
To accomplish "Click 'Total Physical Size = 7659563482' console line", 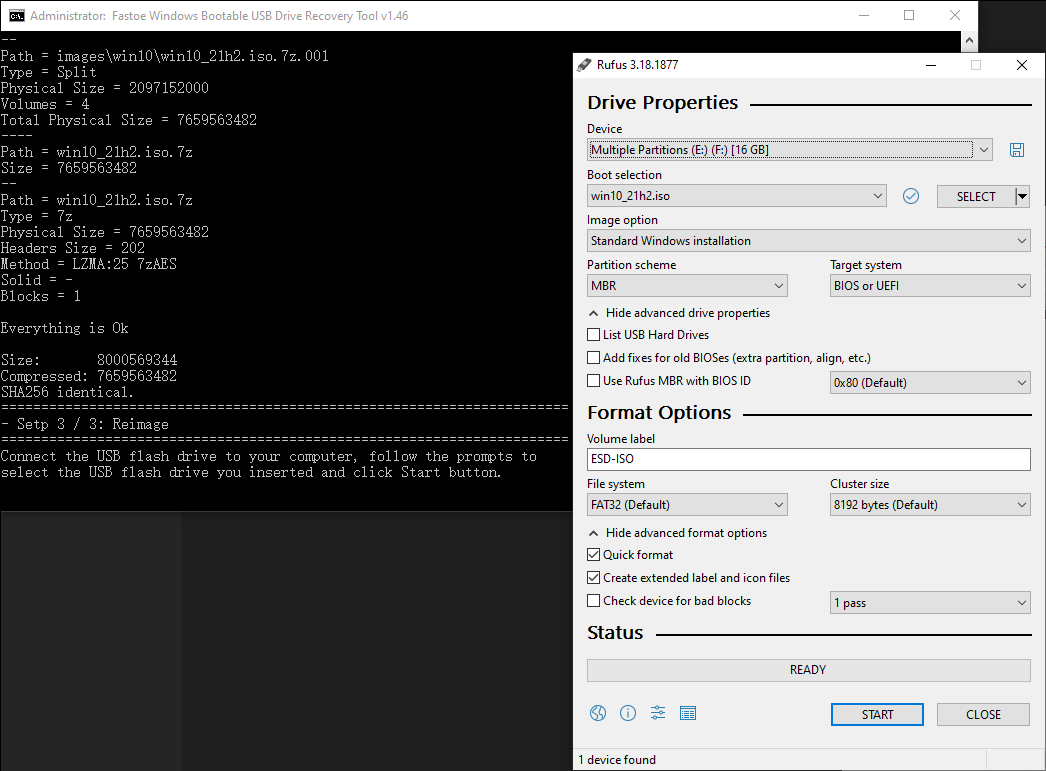I will tap(129, 120).
